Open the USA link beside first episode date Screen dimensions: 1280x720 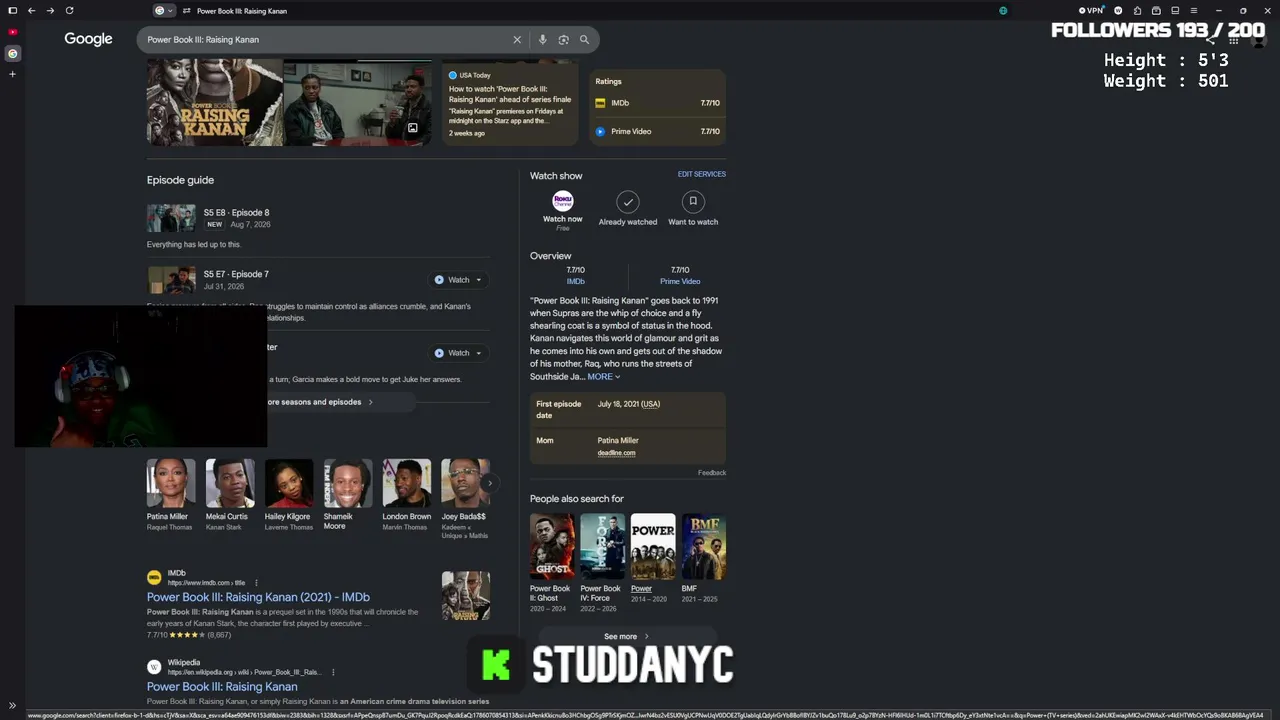click(651, 404)
